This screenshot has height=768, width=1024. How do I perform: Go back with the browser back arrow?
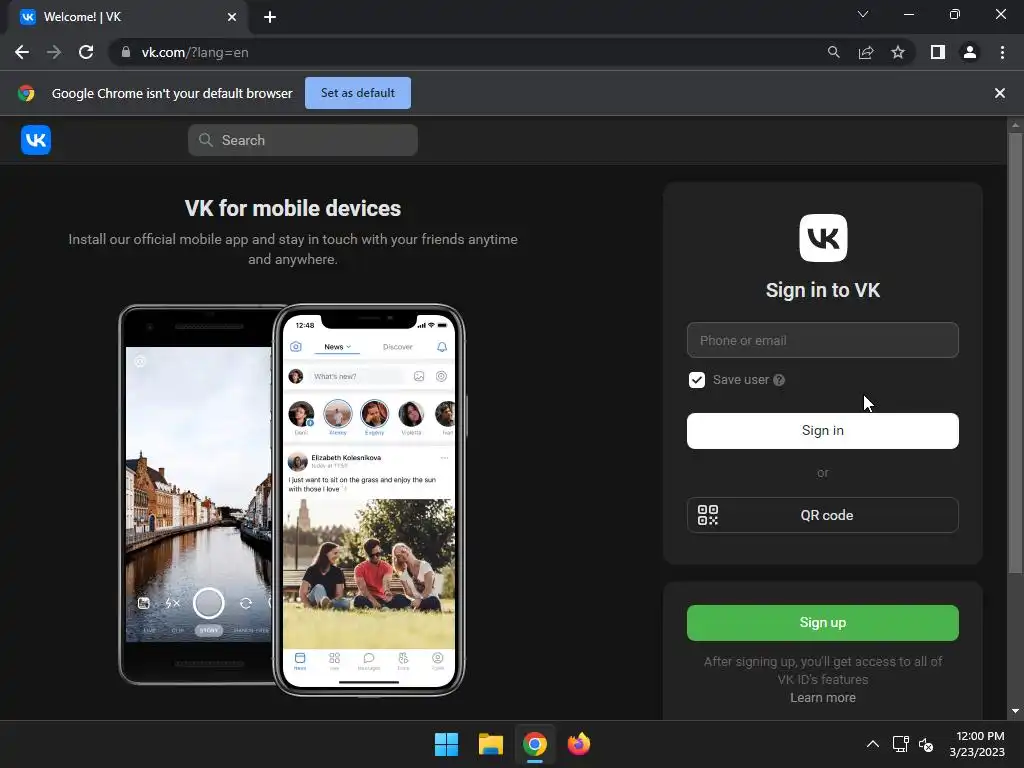click(x=22, y=52)
